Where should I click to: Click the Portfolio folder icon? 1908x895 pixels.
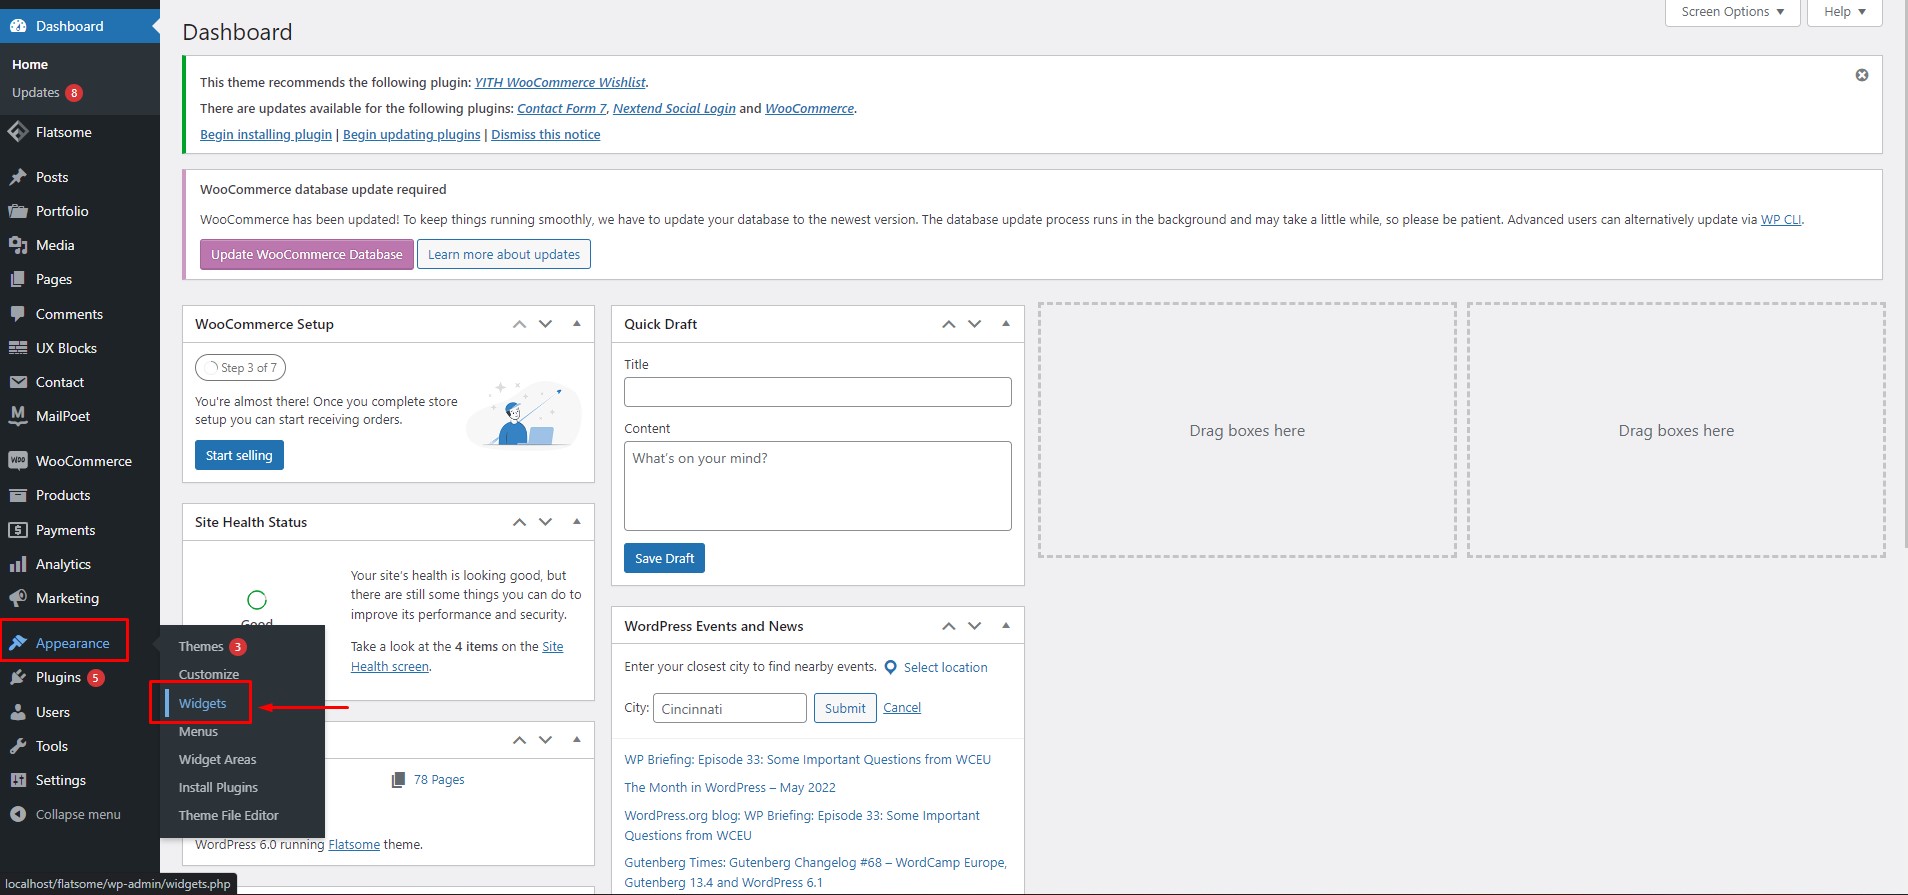[x=18, y=211]
